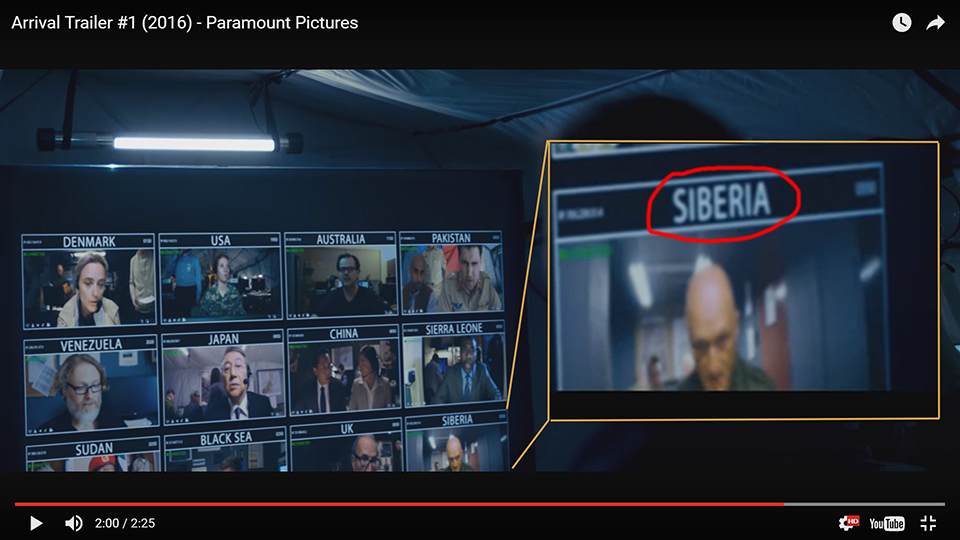Click the AUSTRALIA video feed label
The height and width of the screenshot is (540, 960).
(340, 239)
